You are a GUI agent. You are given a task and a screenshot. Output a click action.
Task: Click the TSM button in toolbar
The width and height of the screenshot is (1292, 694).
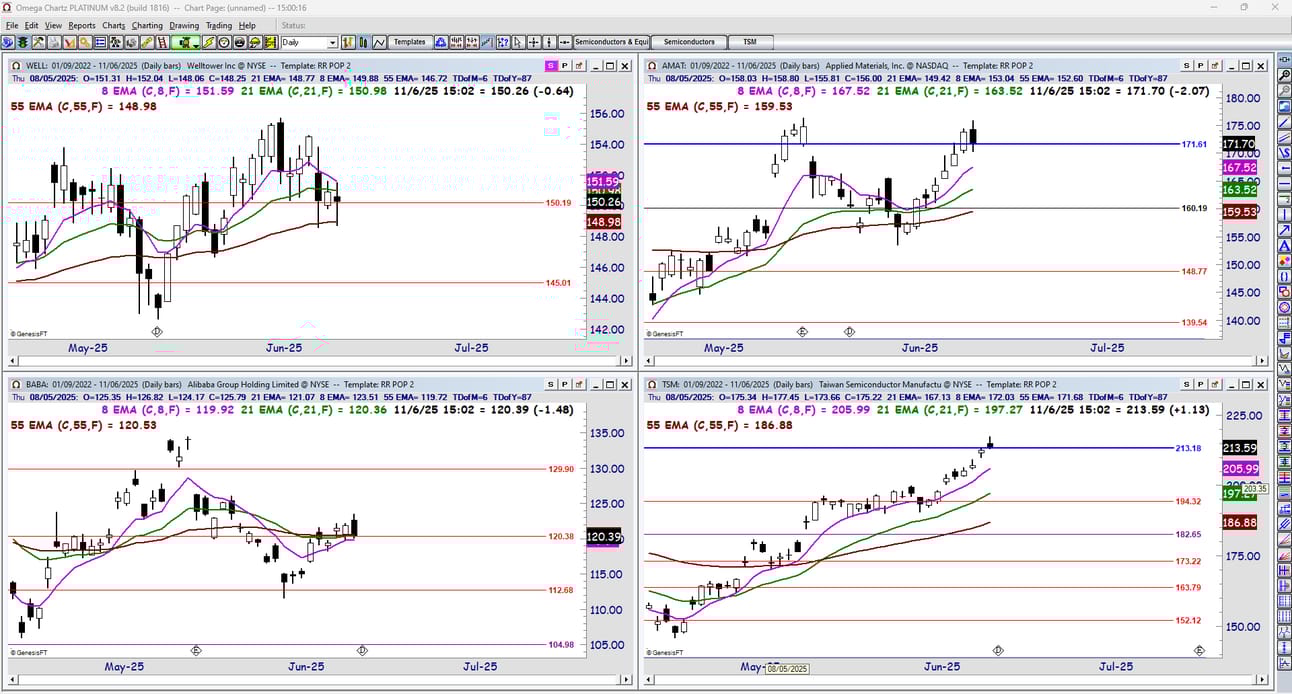750,43
